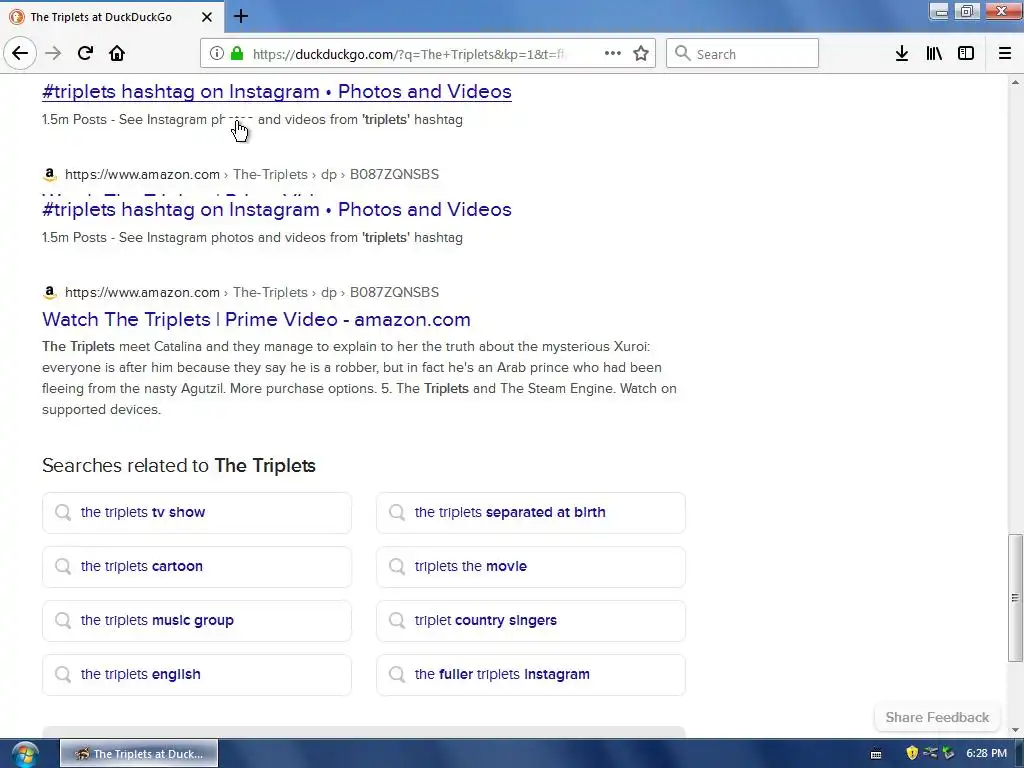Search related: the triplets tv show

click(197, 513)
